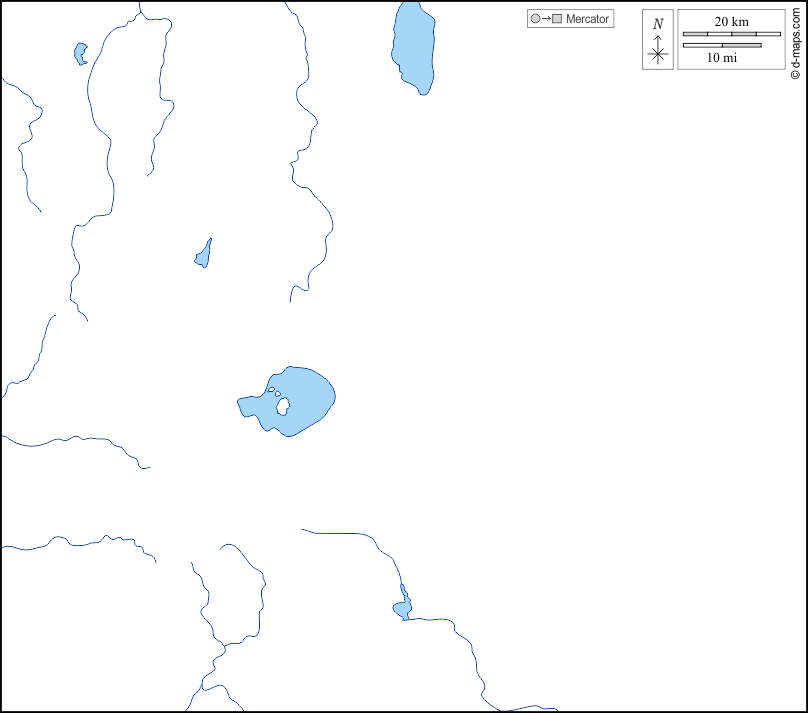Click the compass star below the north arrow
This screenshot has height=713, width=808.
click(658, 55)
